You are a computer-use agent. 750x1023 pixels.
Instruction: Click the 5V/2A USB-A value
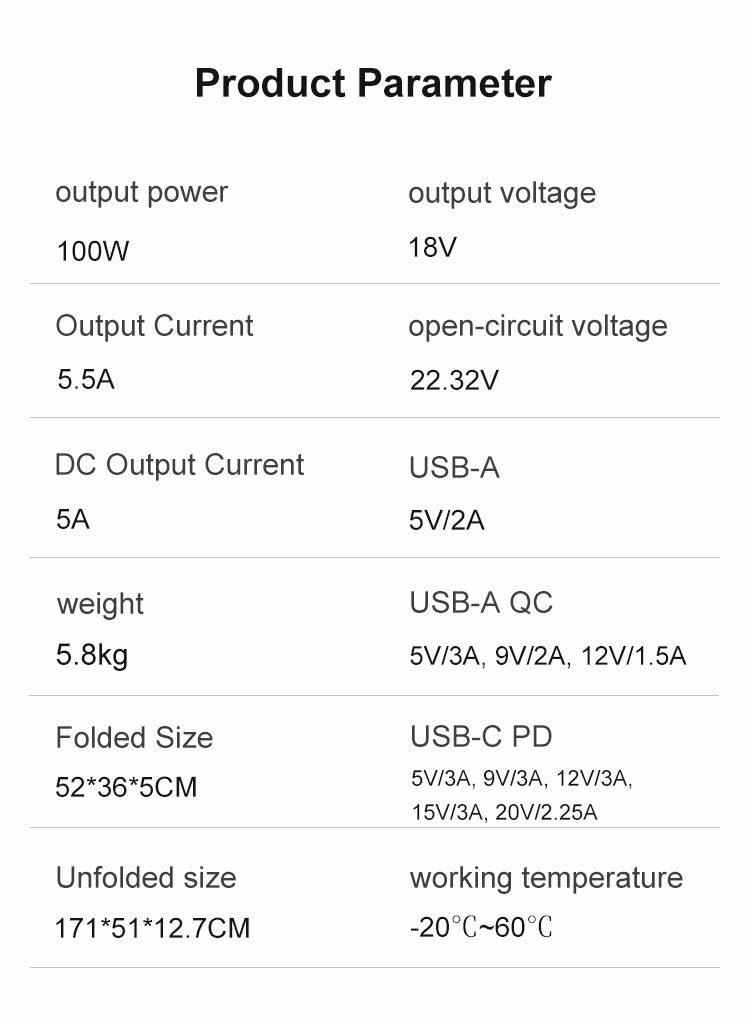tap(447, 521)
